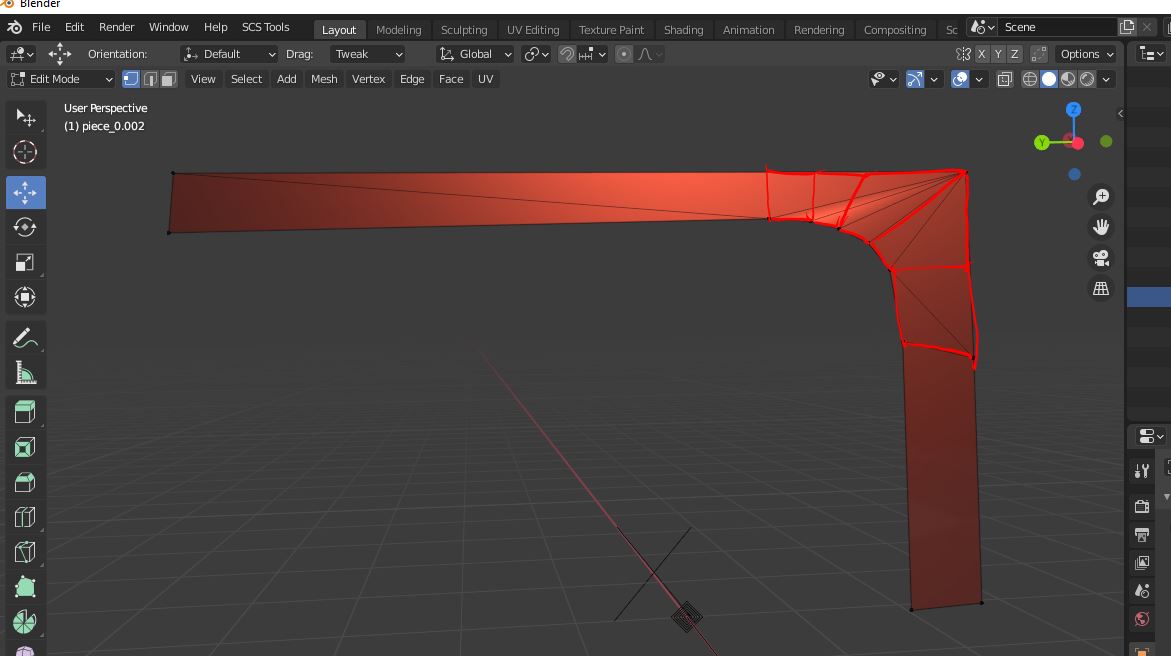Viewport: 1171px width, 656px height.
Task: Activate the Move tool in toolbar
Action: 25,193
